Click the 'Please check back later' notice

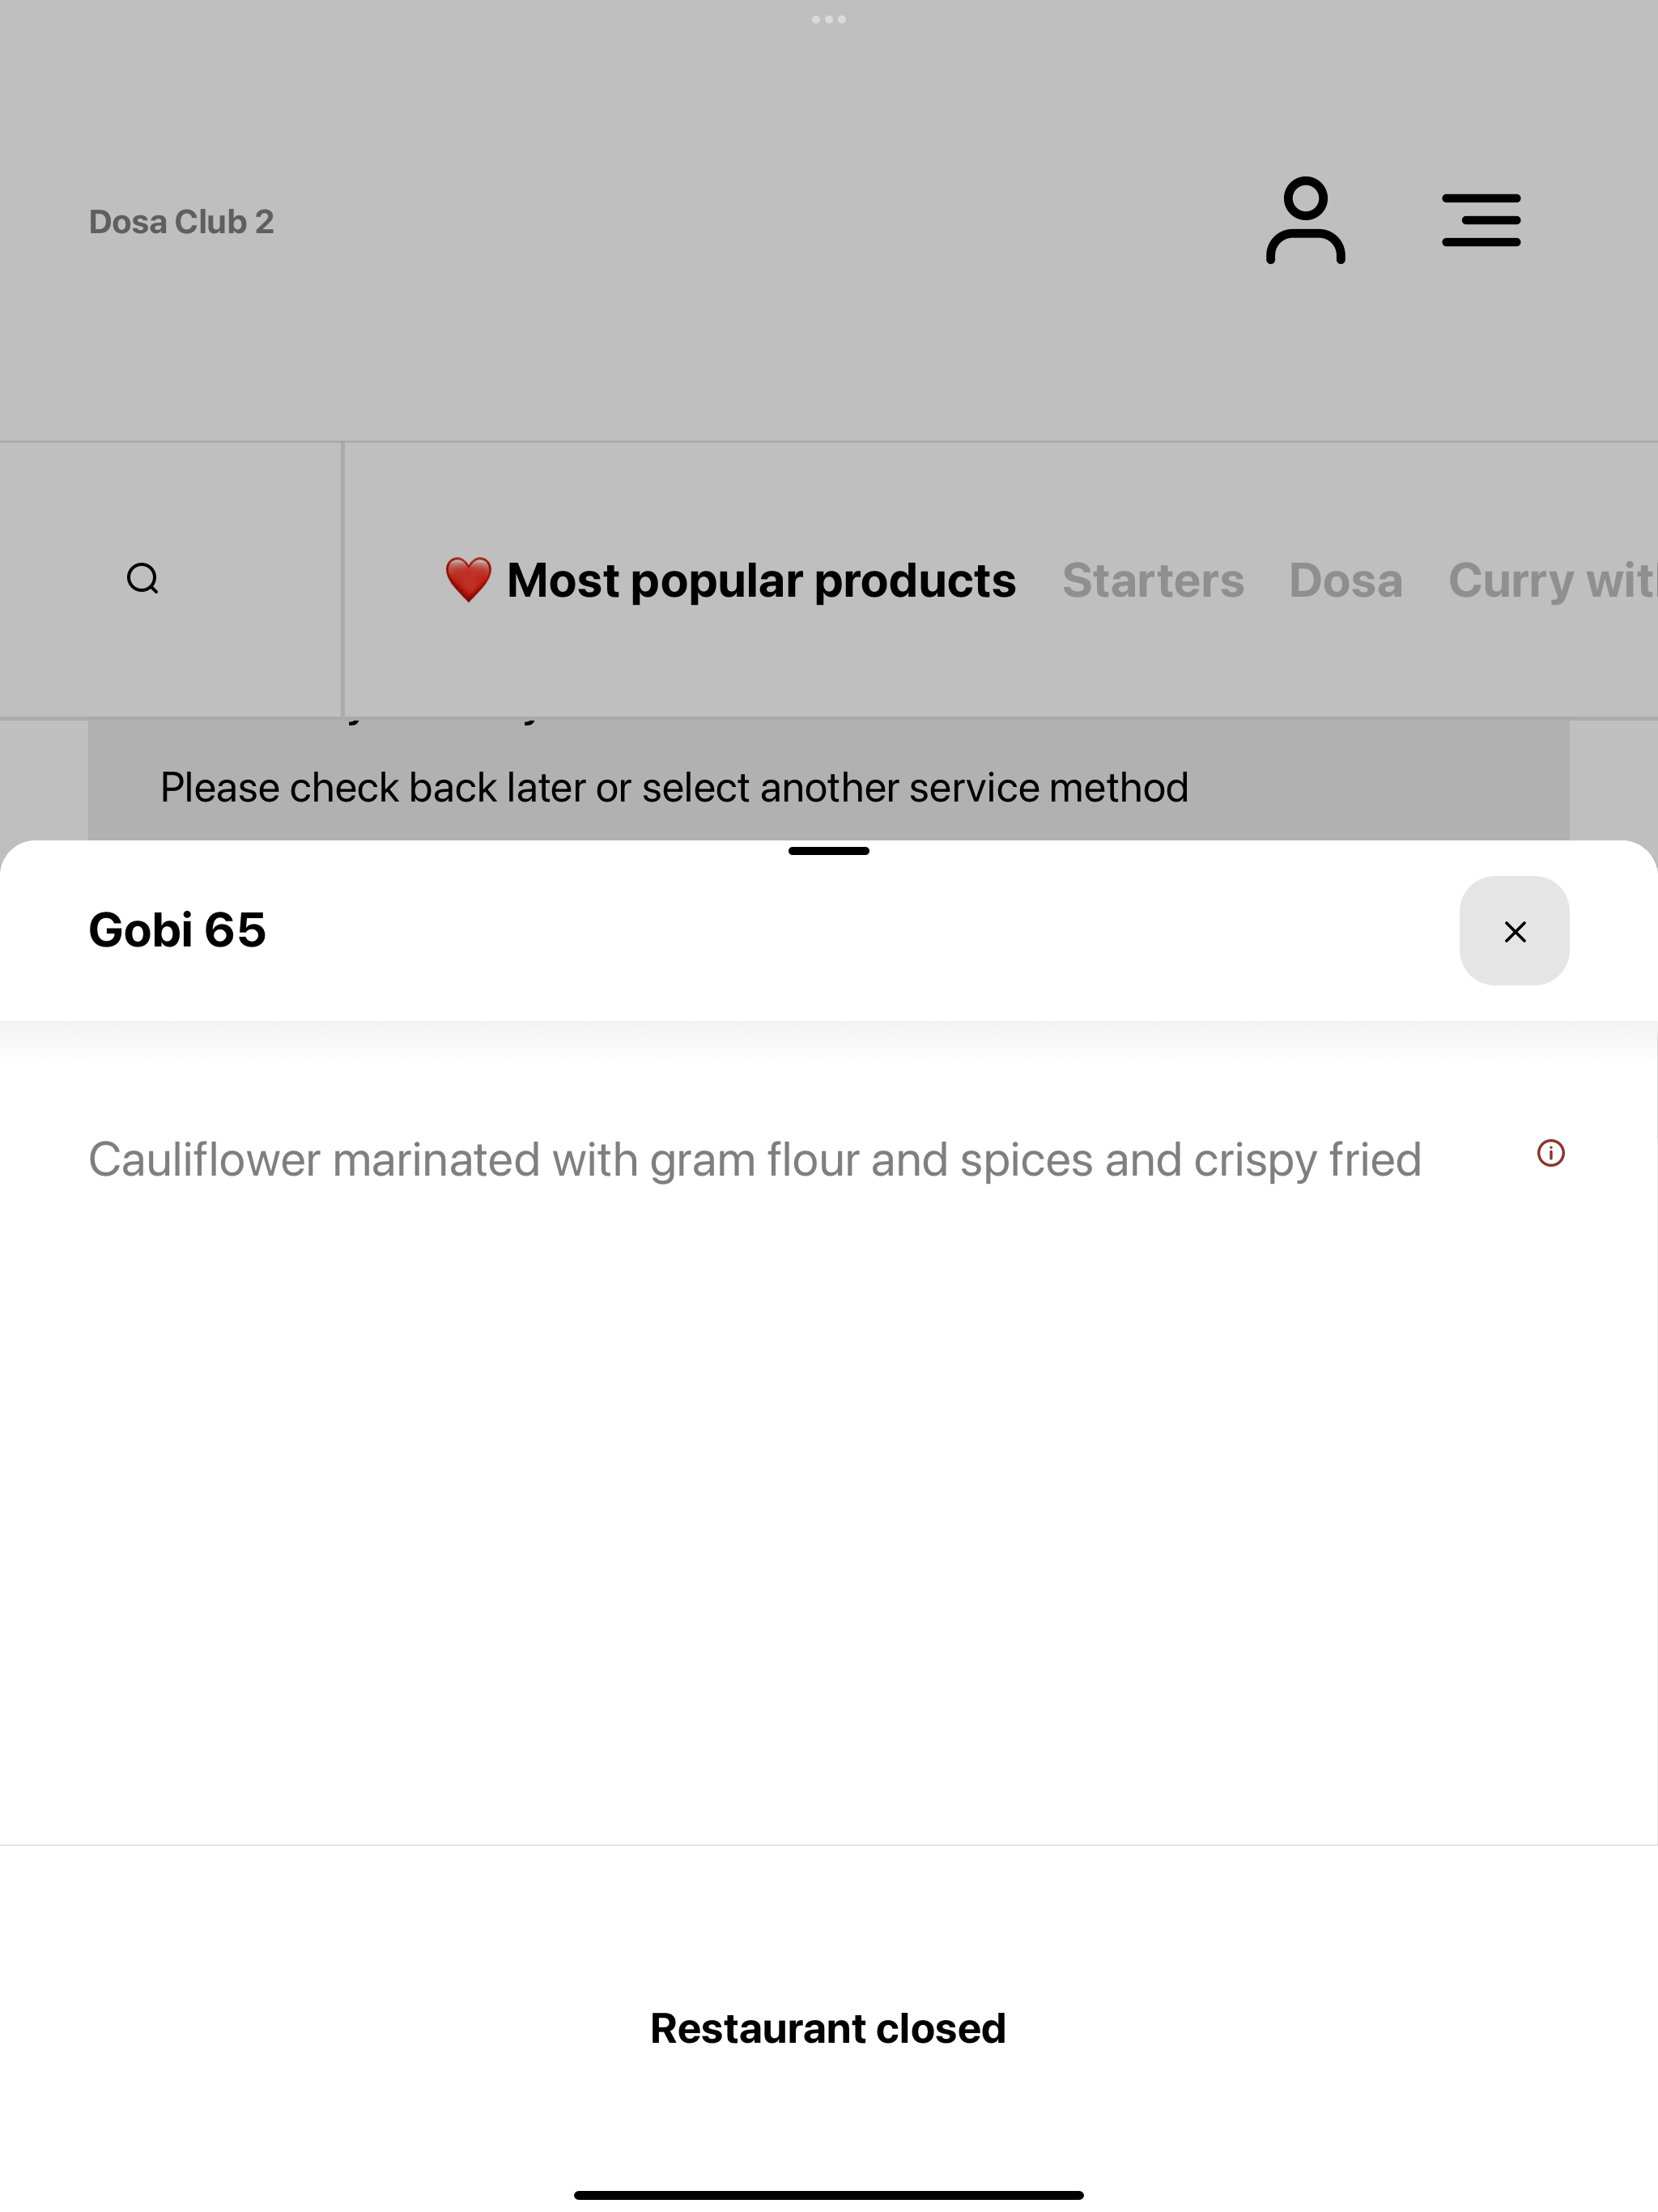click(674, 788)
